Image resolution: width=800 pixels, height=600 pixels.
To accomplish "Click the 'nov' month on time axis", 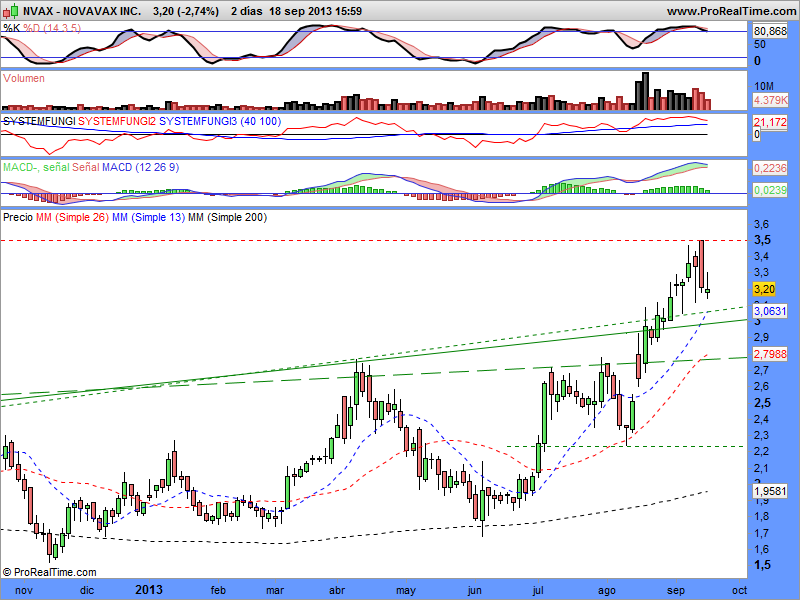I will 24,590.
